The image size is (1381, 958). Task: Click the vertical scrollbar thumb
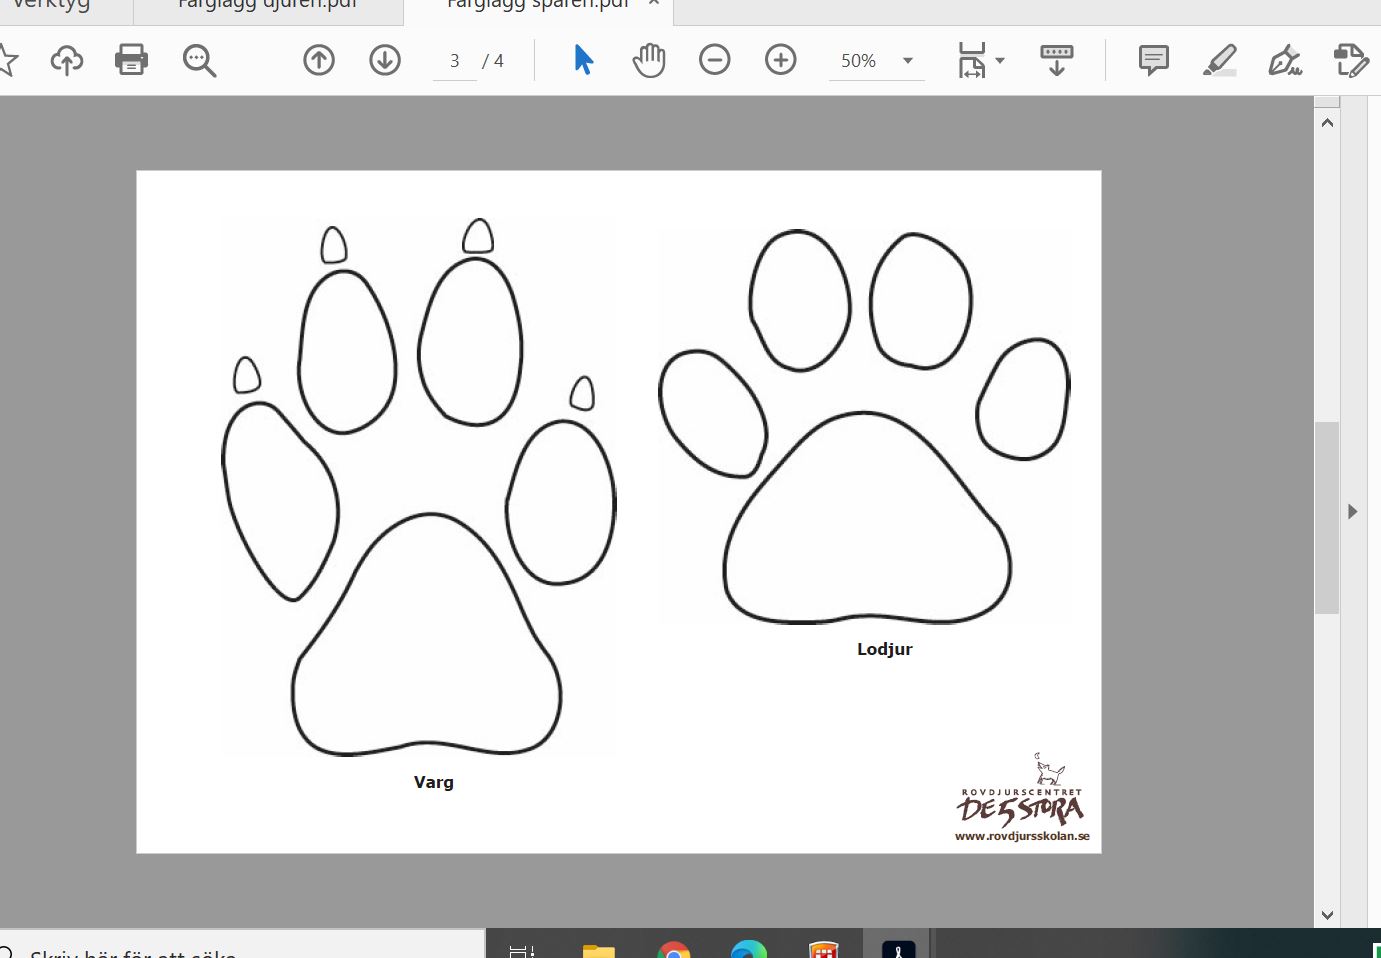click(x=1327, y=517)
